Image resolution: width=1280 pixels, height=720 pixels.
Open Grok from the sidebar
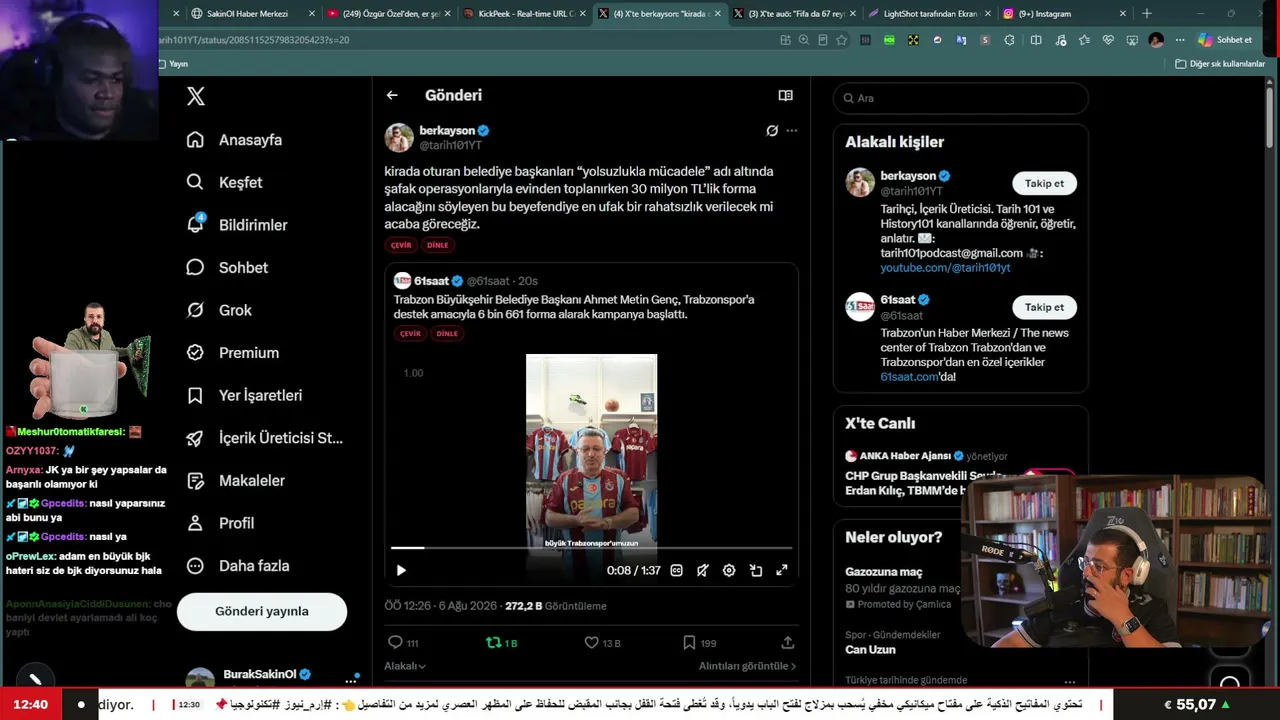219,310
